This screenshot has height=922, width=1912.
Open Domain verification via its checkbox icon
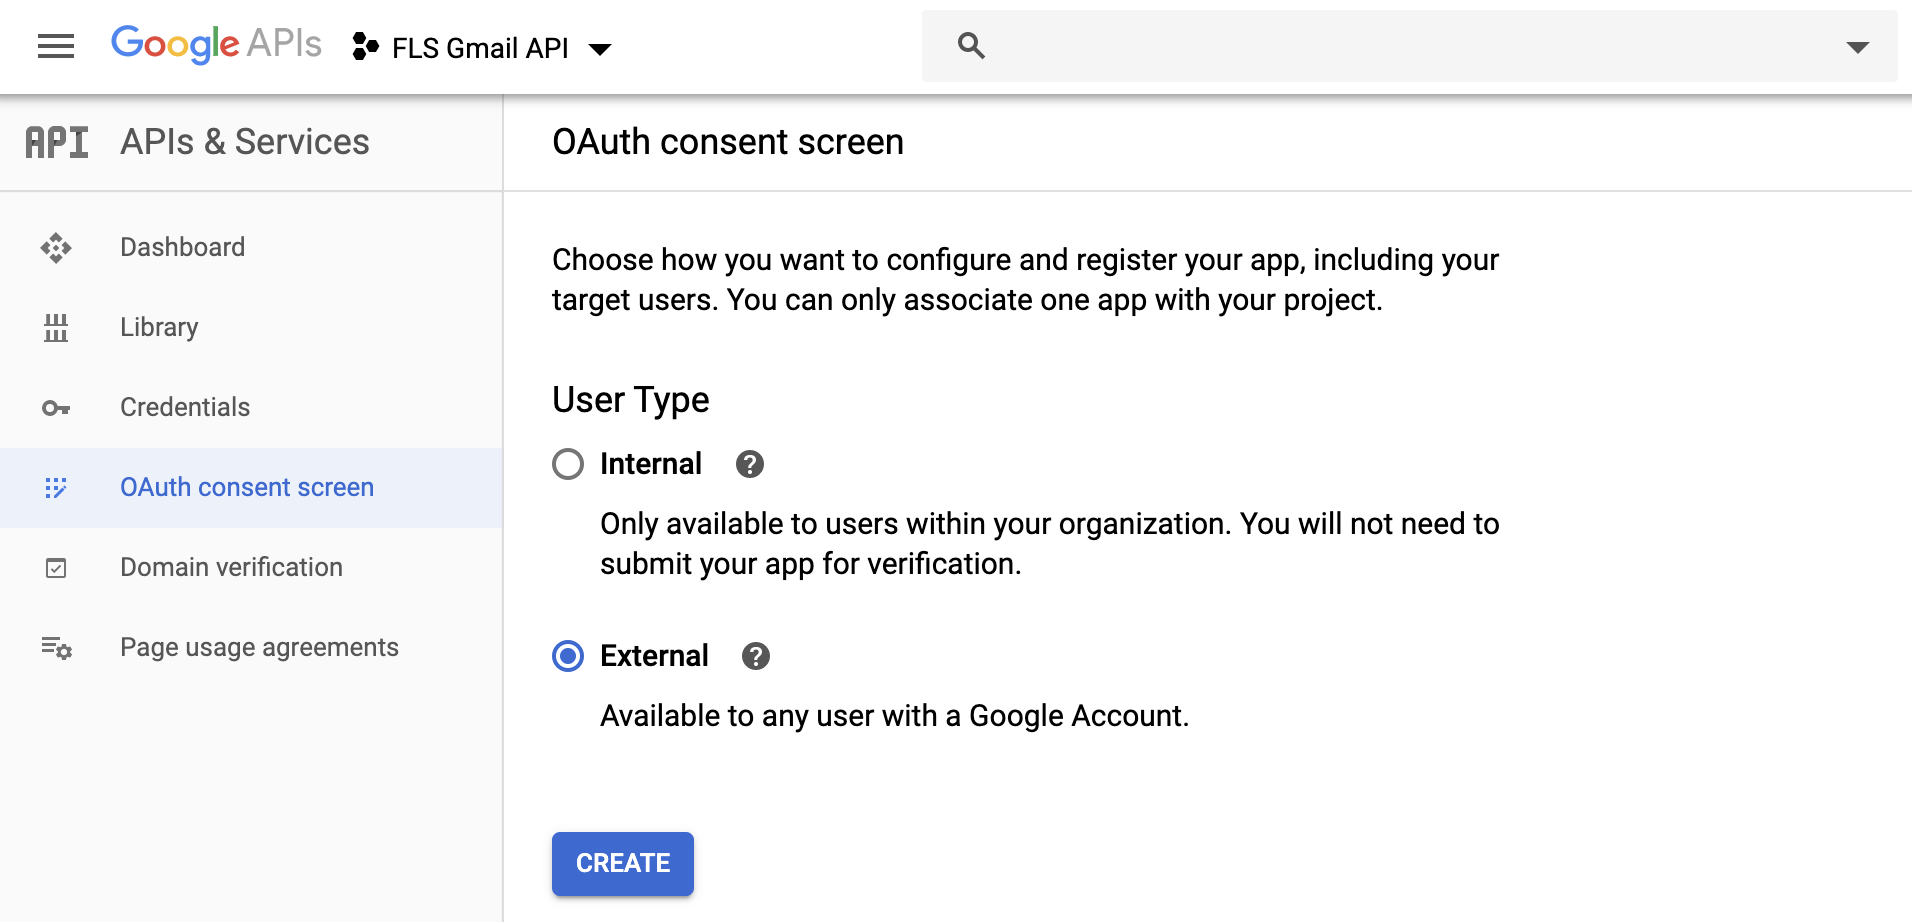tap(57, 567)
